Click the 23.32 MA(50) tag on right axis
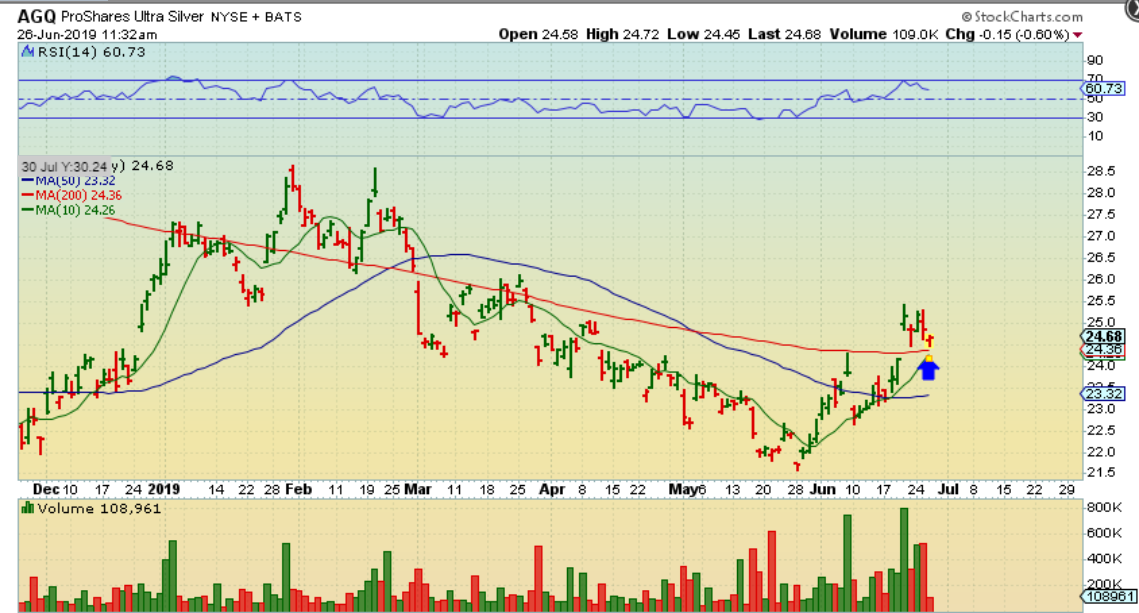1139x613 pixels. pos(1103,394)
